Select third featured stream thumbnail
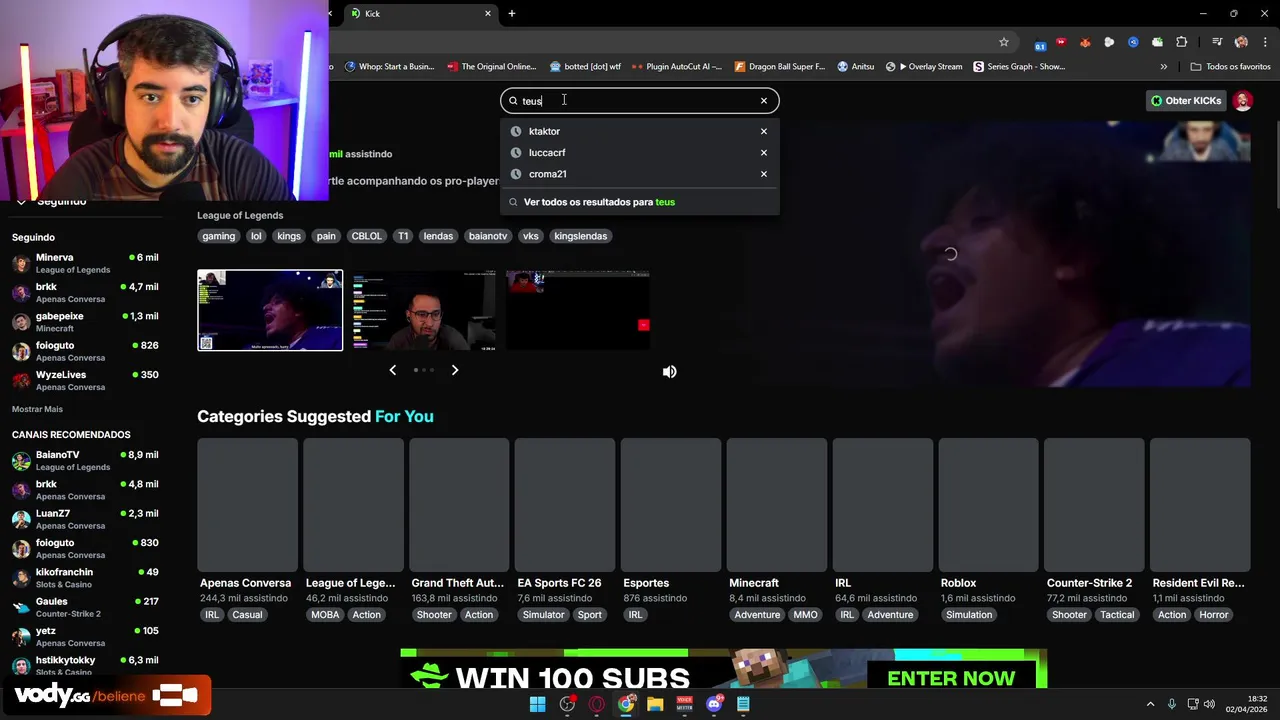The width and height of the screenshot is (1280, 720). (x=578, y=310)
